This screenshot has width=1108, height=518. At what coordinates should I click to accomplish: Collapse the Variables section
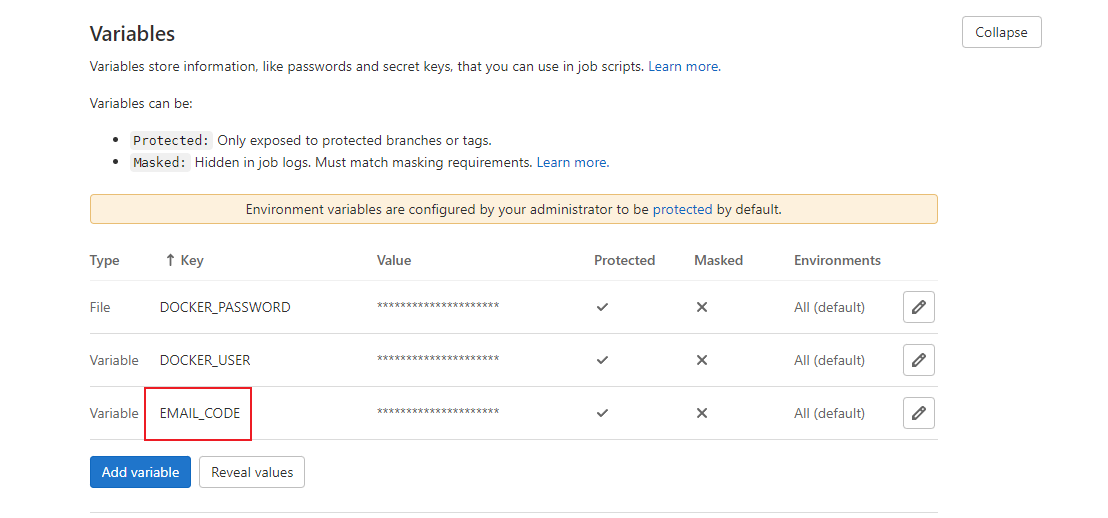(1001, 32)
